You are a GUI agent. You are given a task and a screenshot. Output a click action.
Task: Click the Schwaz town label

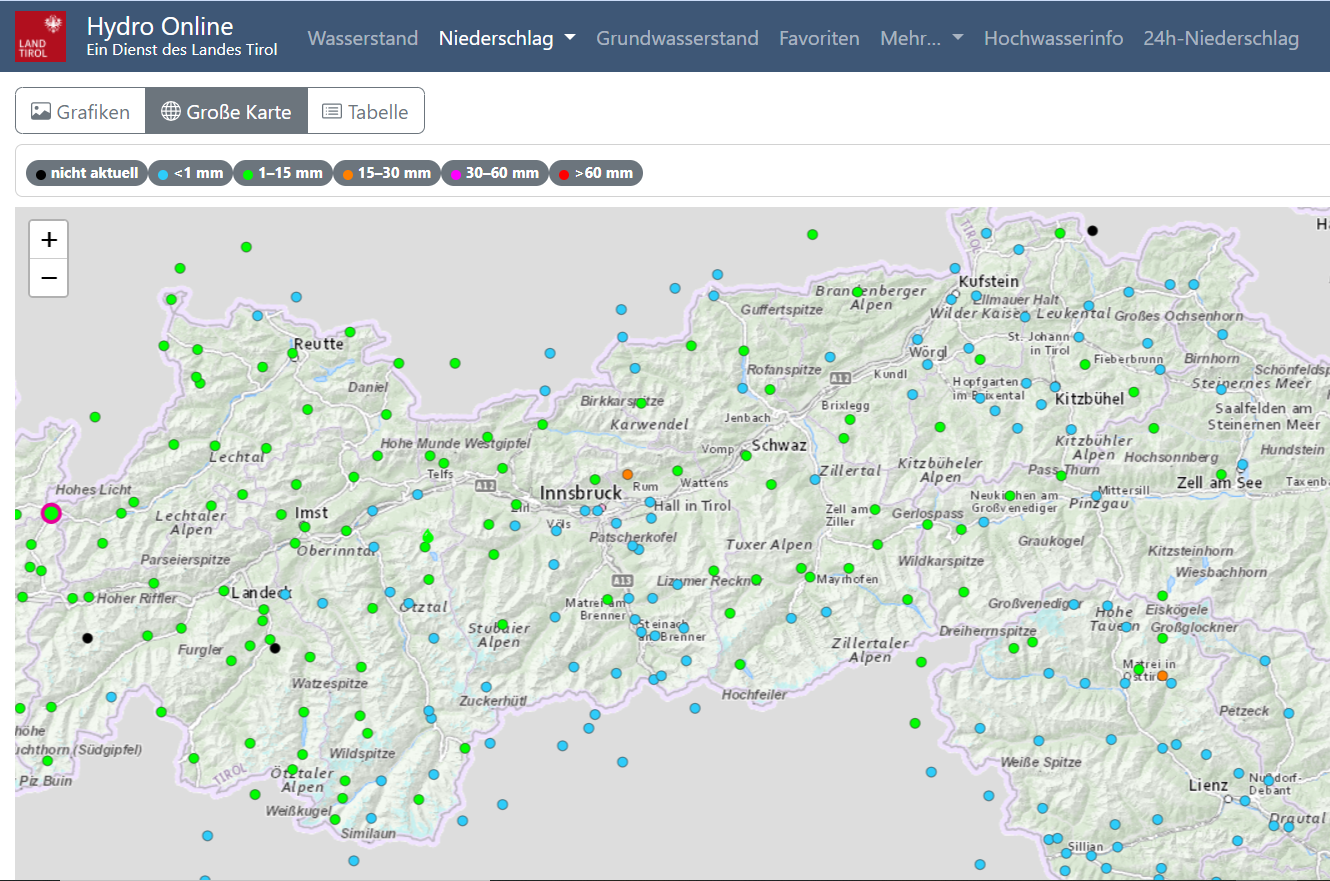tap(779, 445)
